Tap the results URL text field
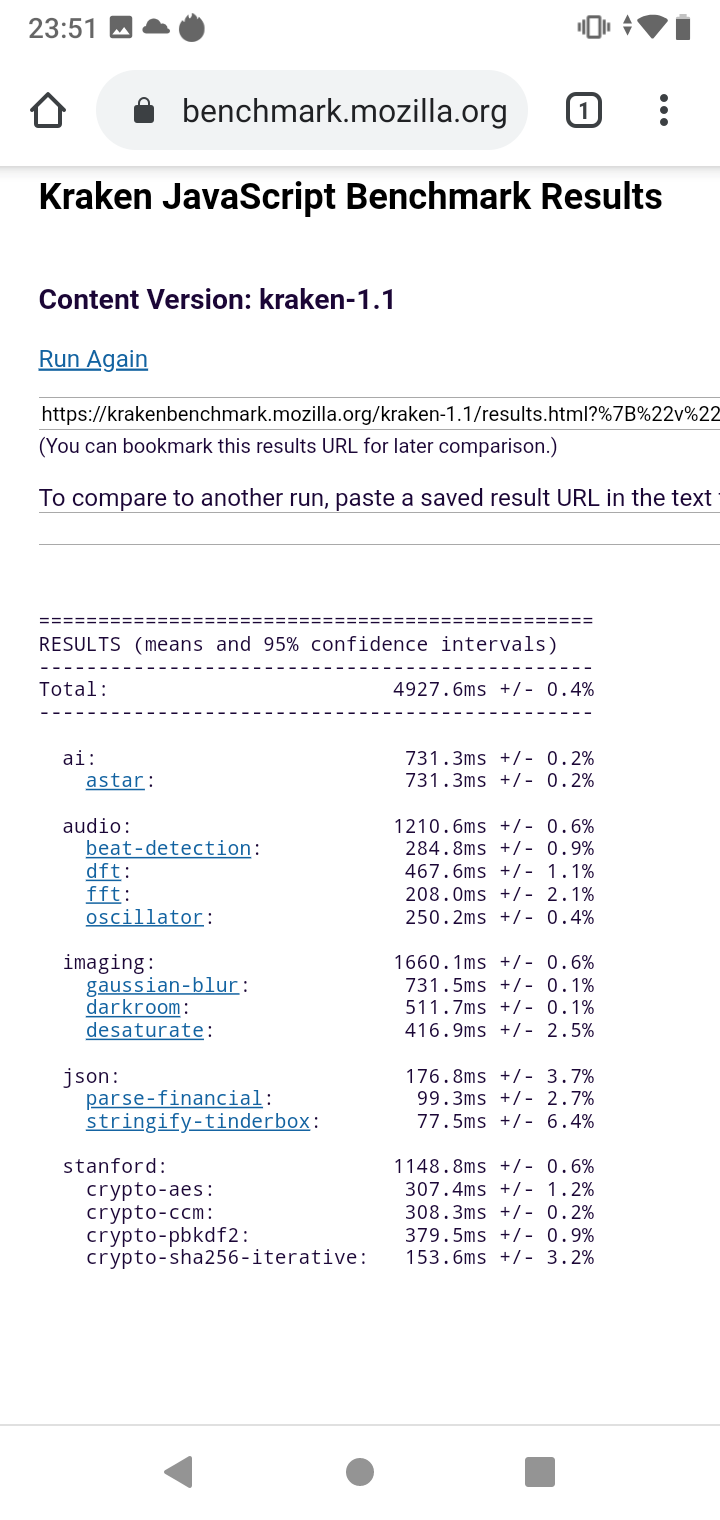The width and height of the screenshot is (720, 1520). click(380, 414)
